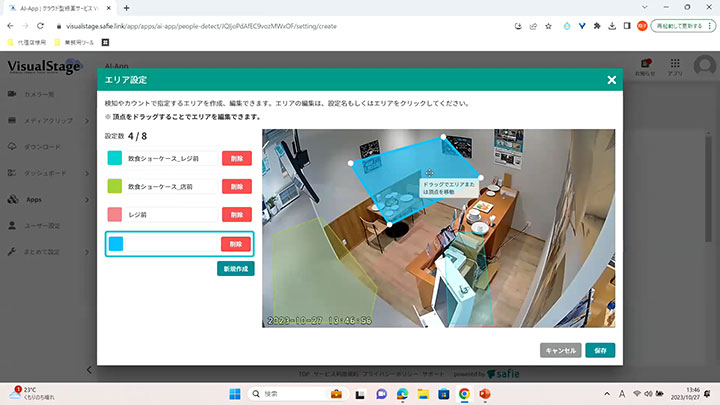Click the empty name field of the blue area
Image resolution: width=720 pixels, height=405 pixels.
tap(171, 244)
